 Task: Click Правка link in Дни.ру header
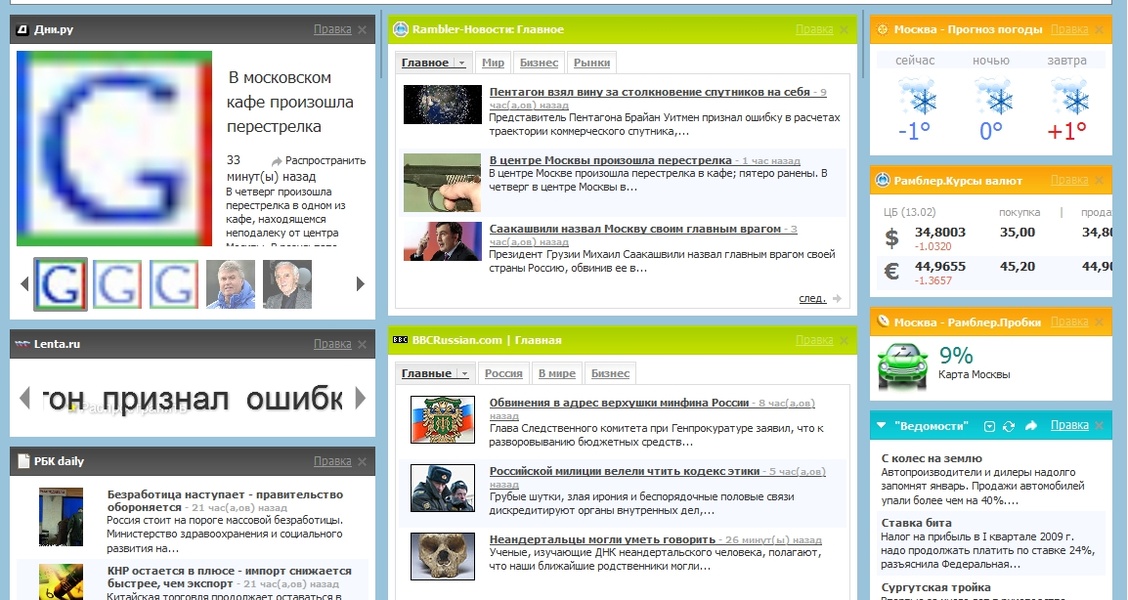pyautogui.click(x=332, y=29)
